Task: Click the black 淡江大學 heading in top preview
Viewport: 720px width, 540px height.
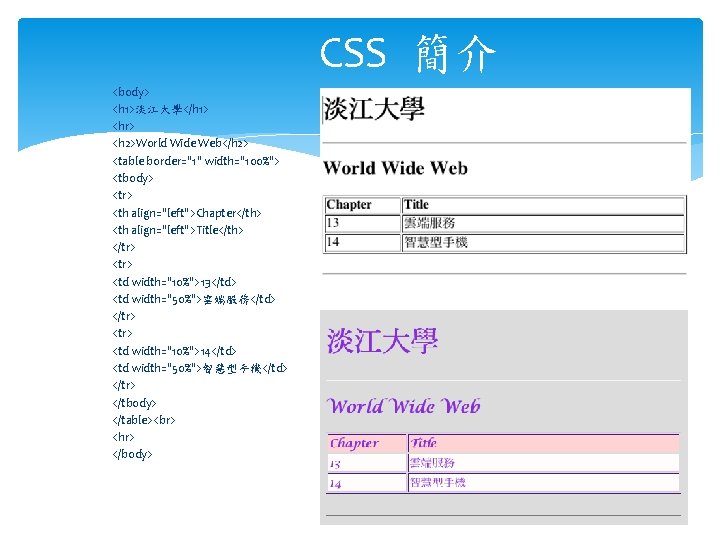Action: tap(374, 109)
